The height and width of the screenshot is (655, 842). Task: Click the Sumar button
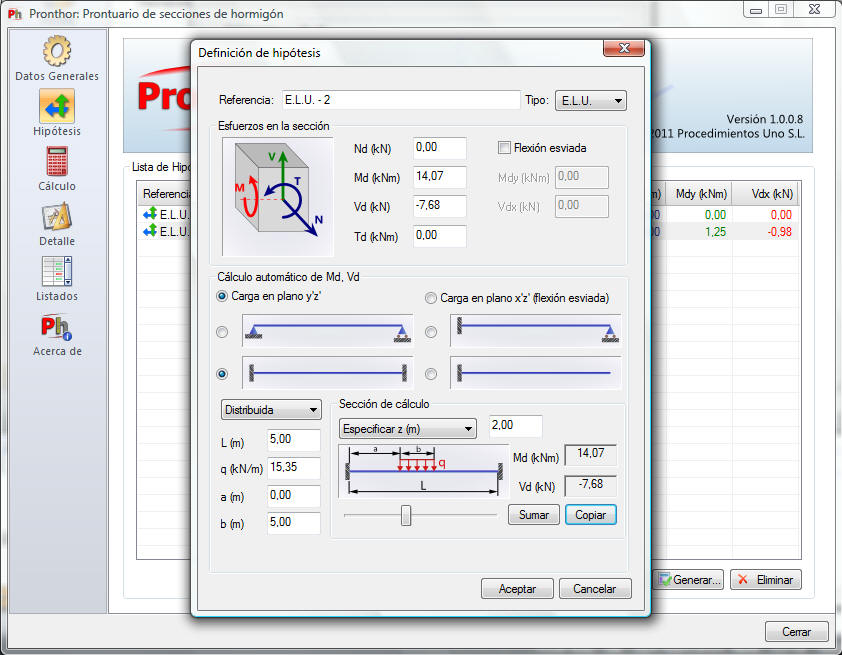click(x=534, y=514)
